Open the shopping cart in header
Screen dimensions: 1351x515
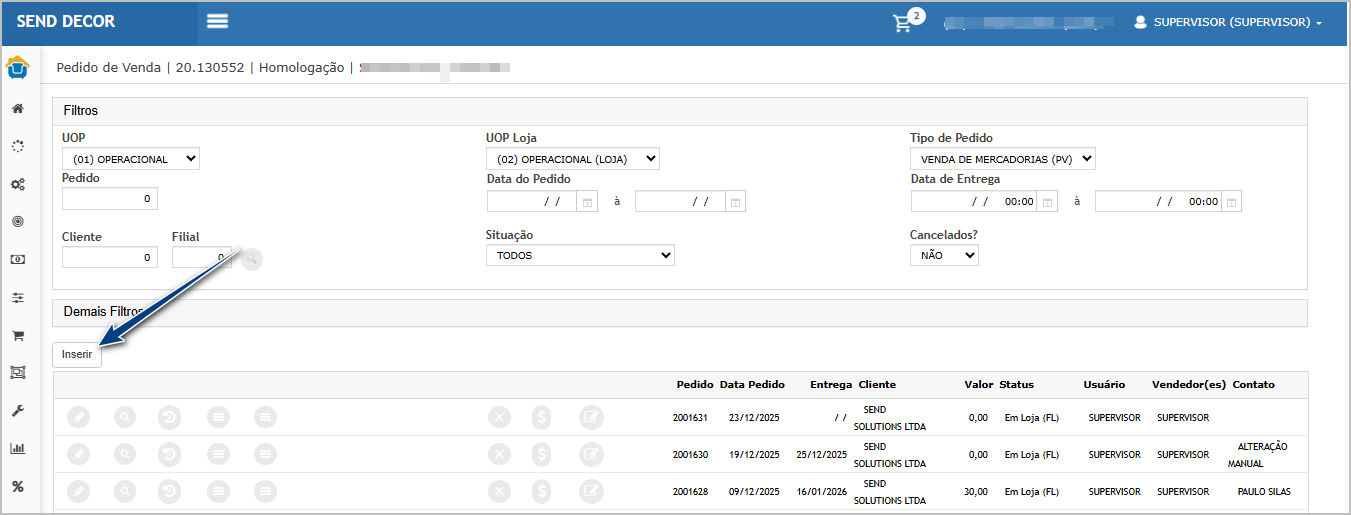coord(903,23)
